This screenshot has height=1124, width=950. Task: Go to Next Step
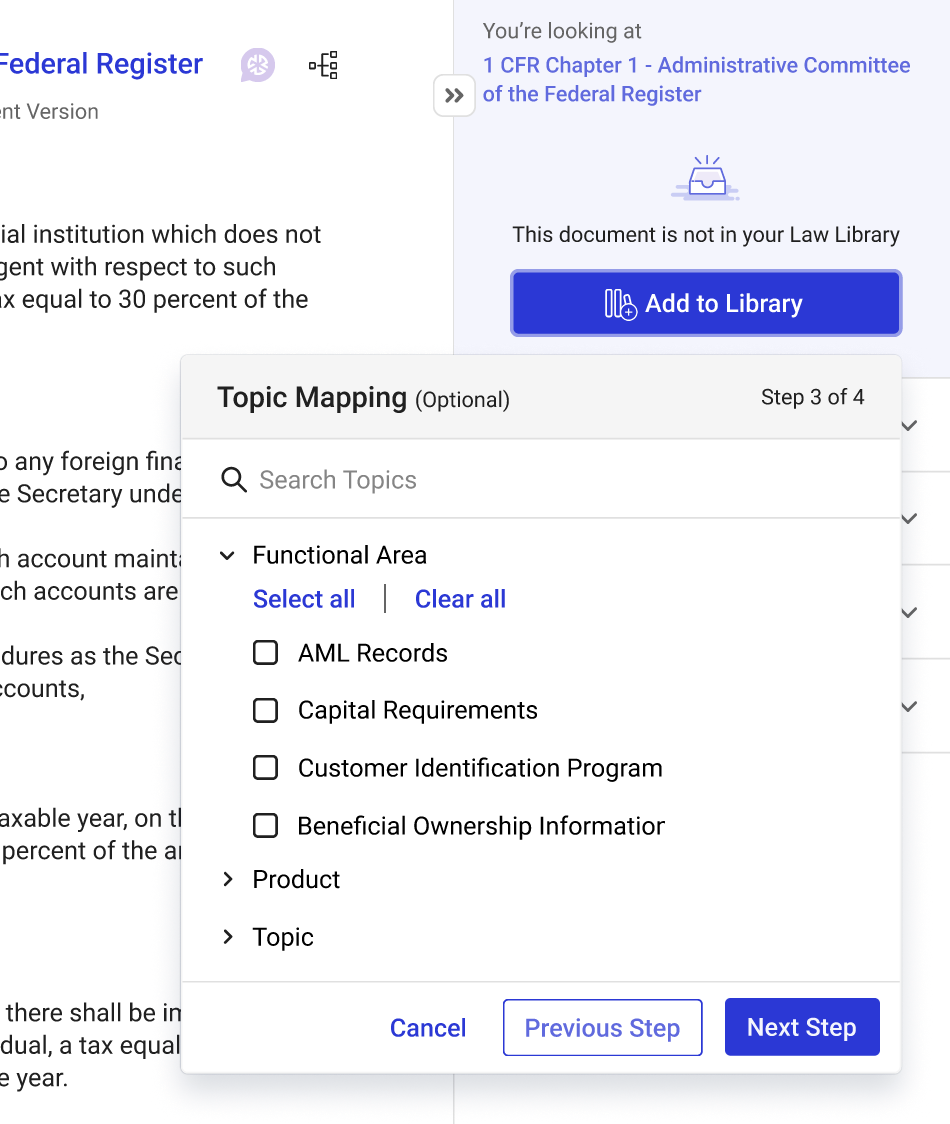(801, 1027)
